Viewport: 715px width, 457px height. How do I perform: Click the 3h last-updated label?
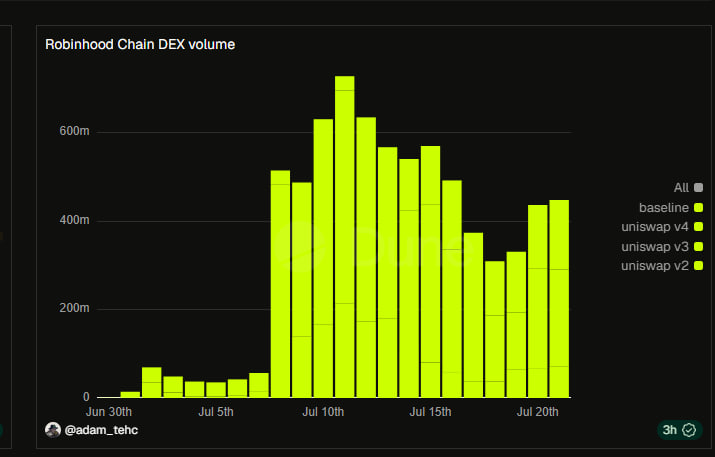pos(669,430)
